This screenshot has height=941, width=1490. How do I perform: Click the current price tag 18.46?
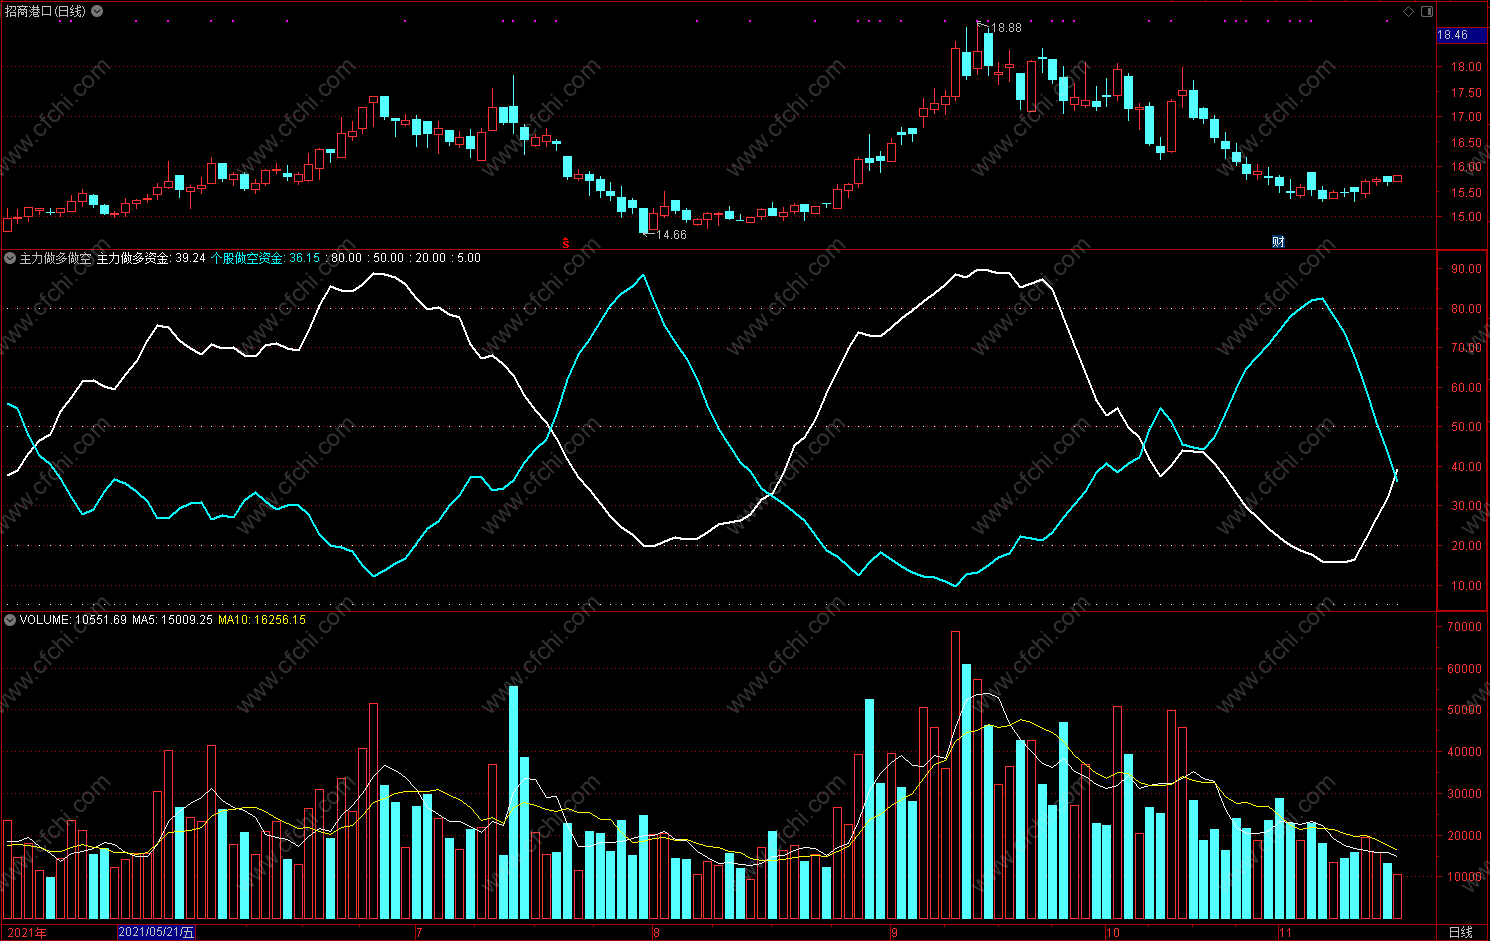(x=1461, y=35)
